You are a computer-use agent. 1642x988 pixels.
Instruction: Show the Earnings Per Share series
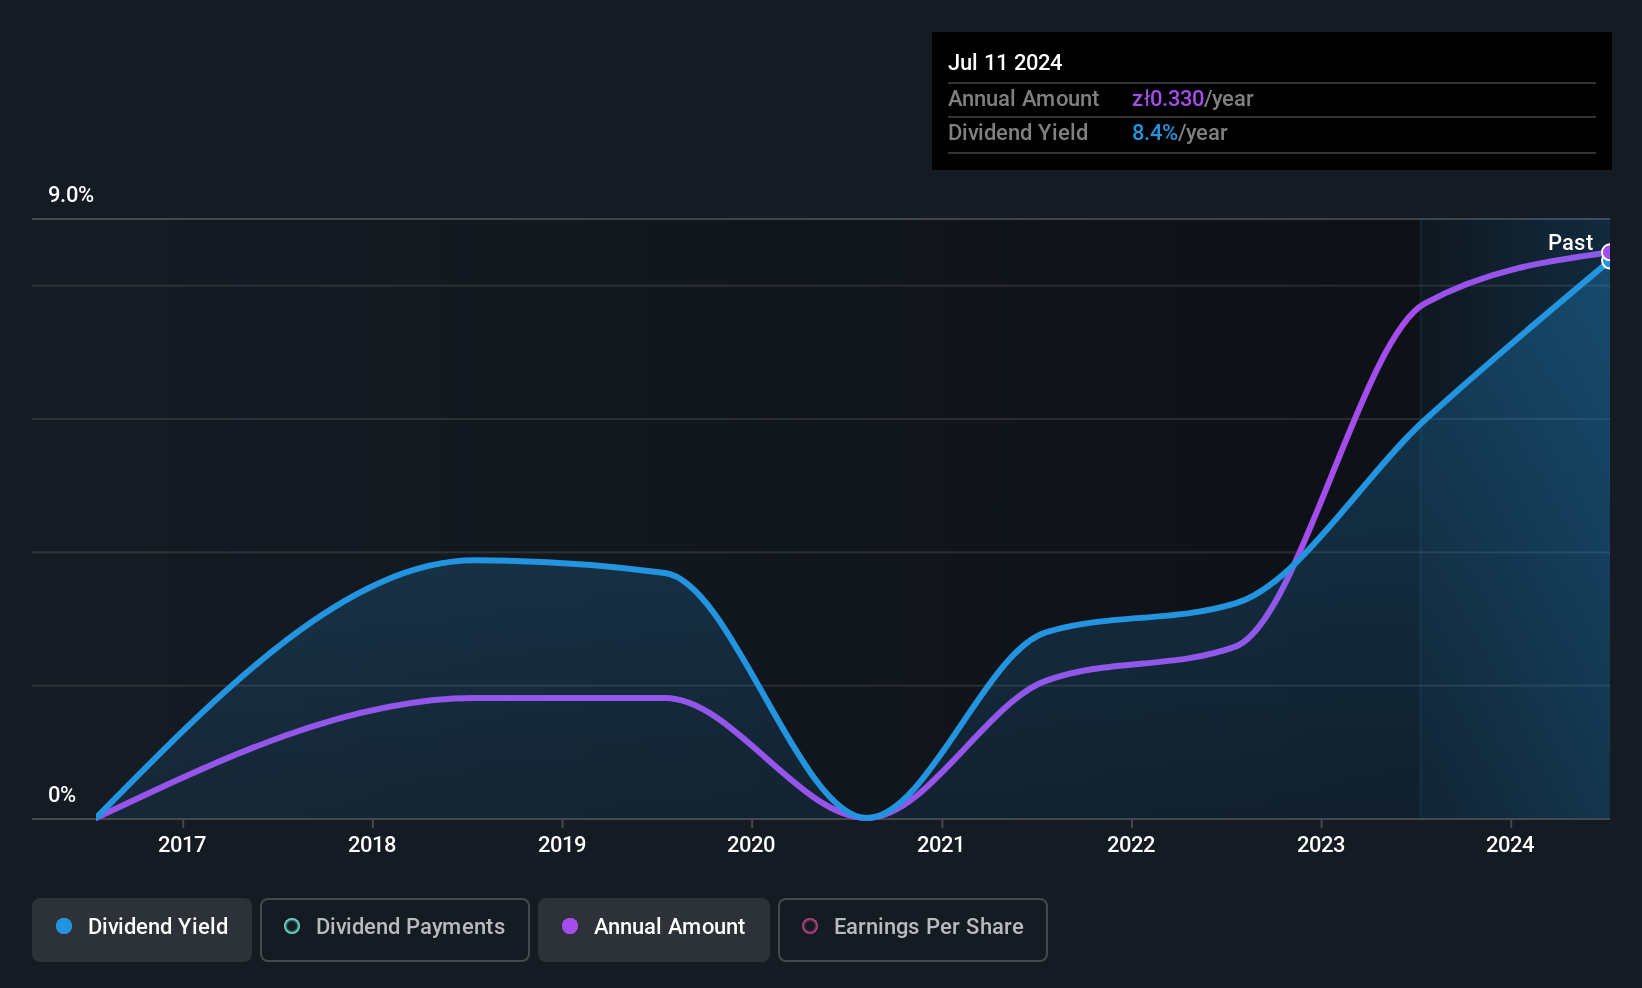913,930
